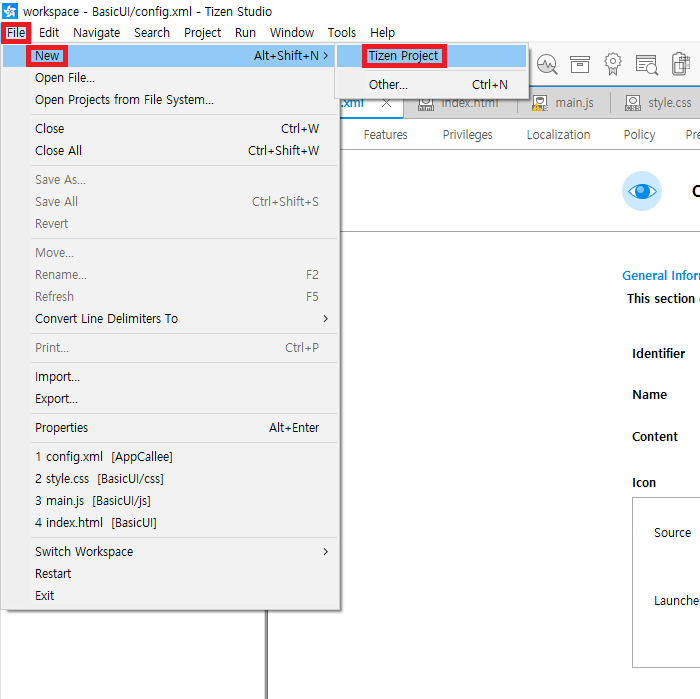Open the certificate ribbon badge toolbar icon
This screenshot has height=699, width=700.
click(613, 64)
